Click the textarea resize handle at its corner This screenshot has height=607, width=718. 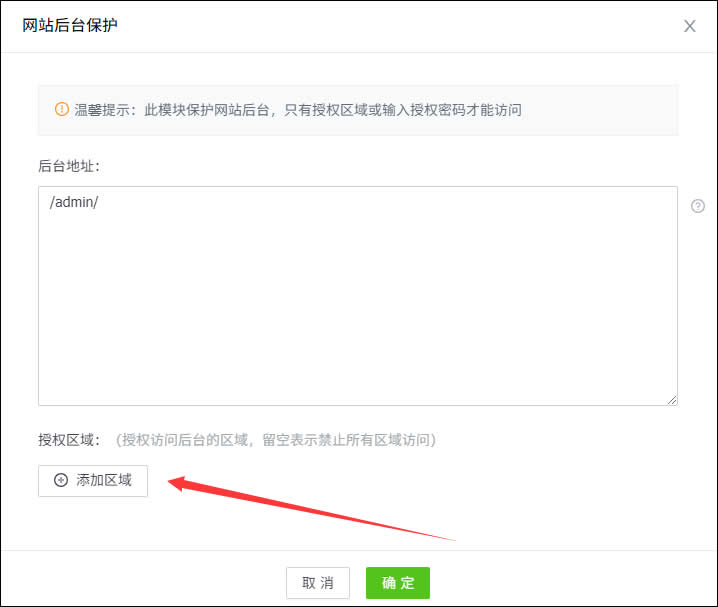[672, 399]
